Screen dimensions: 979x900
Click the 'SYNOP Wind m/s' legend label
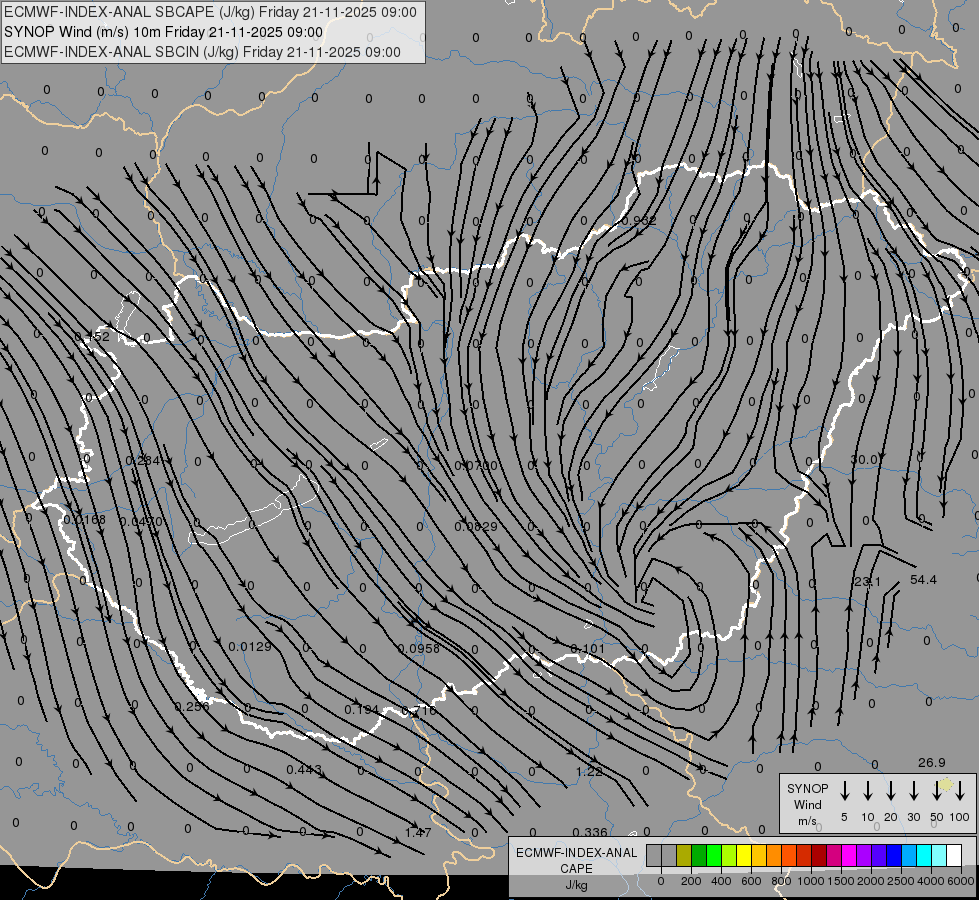coord(807,804)
